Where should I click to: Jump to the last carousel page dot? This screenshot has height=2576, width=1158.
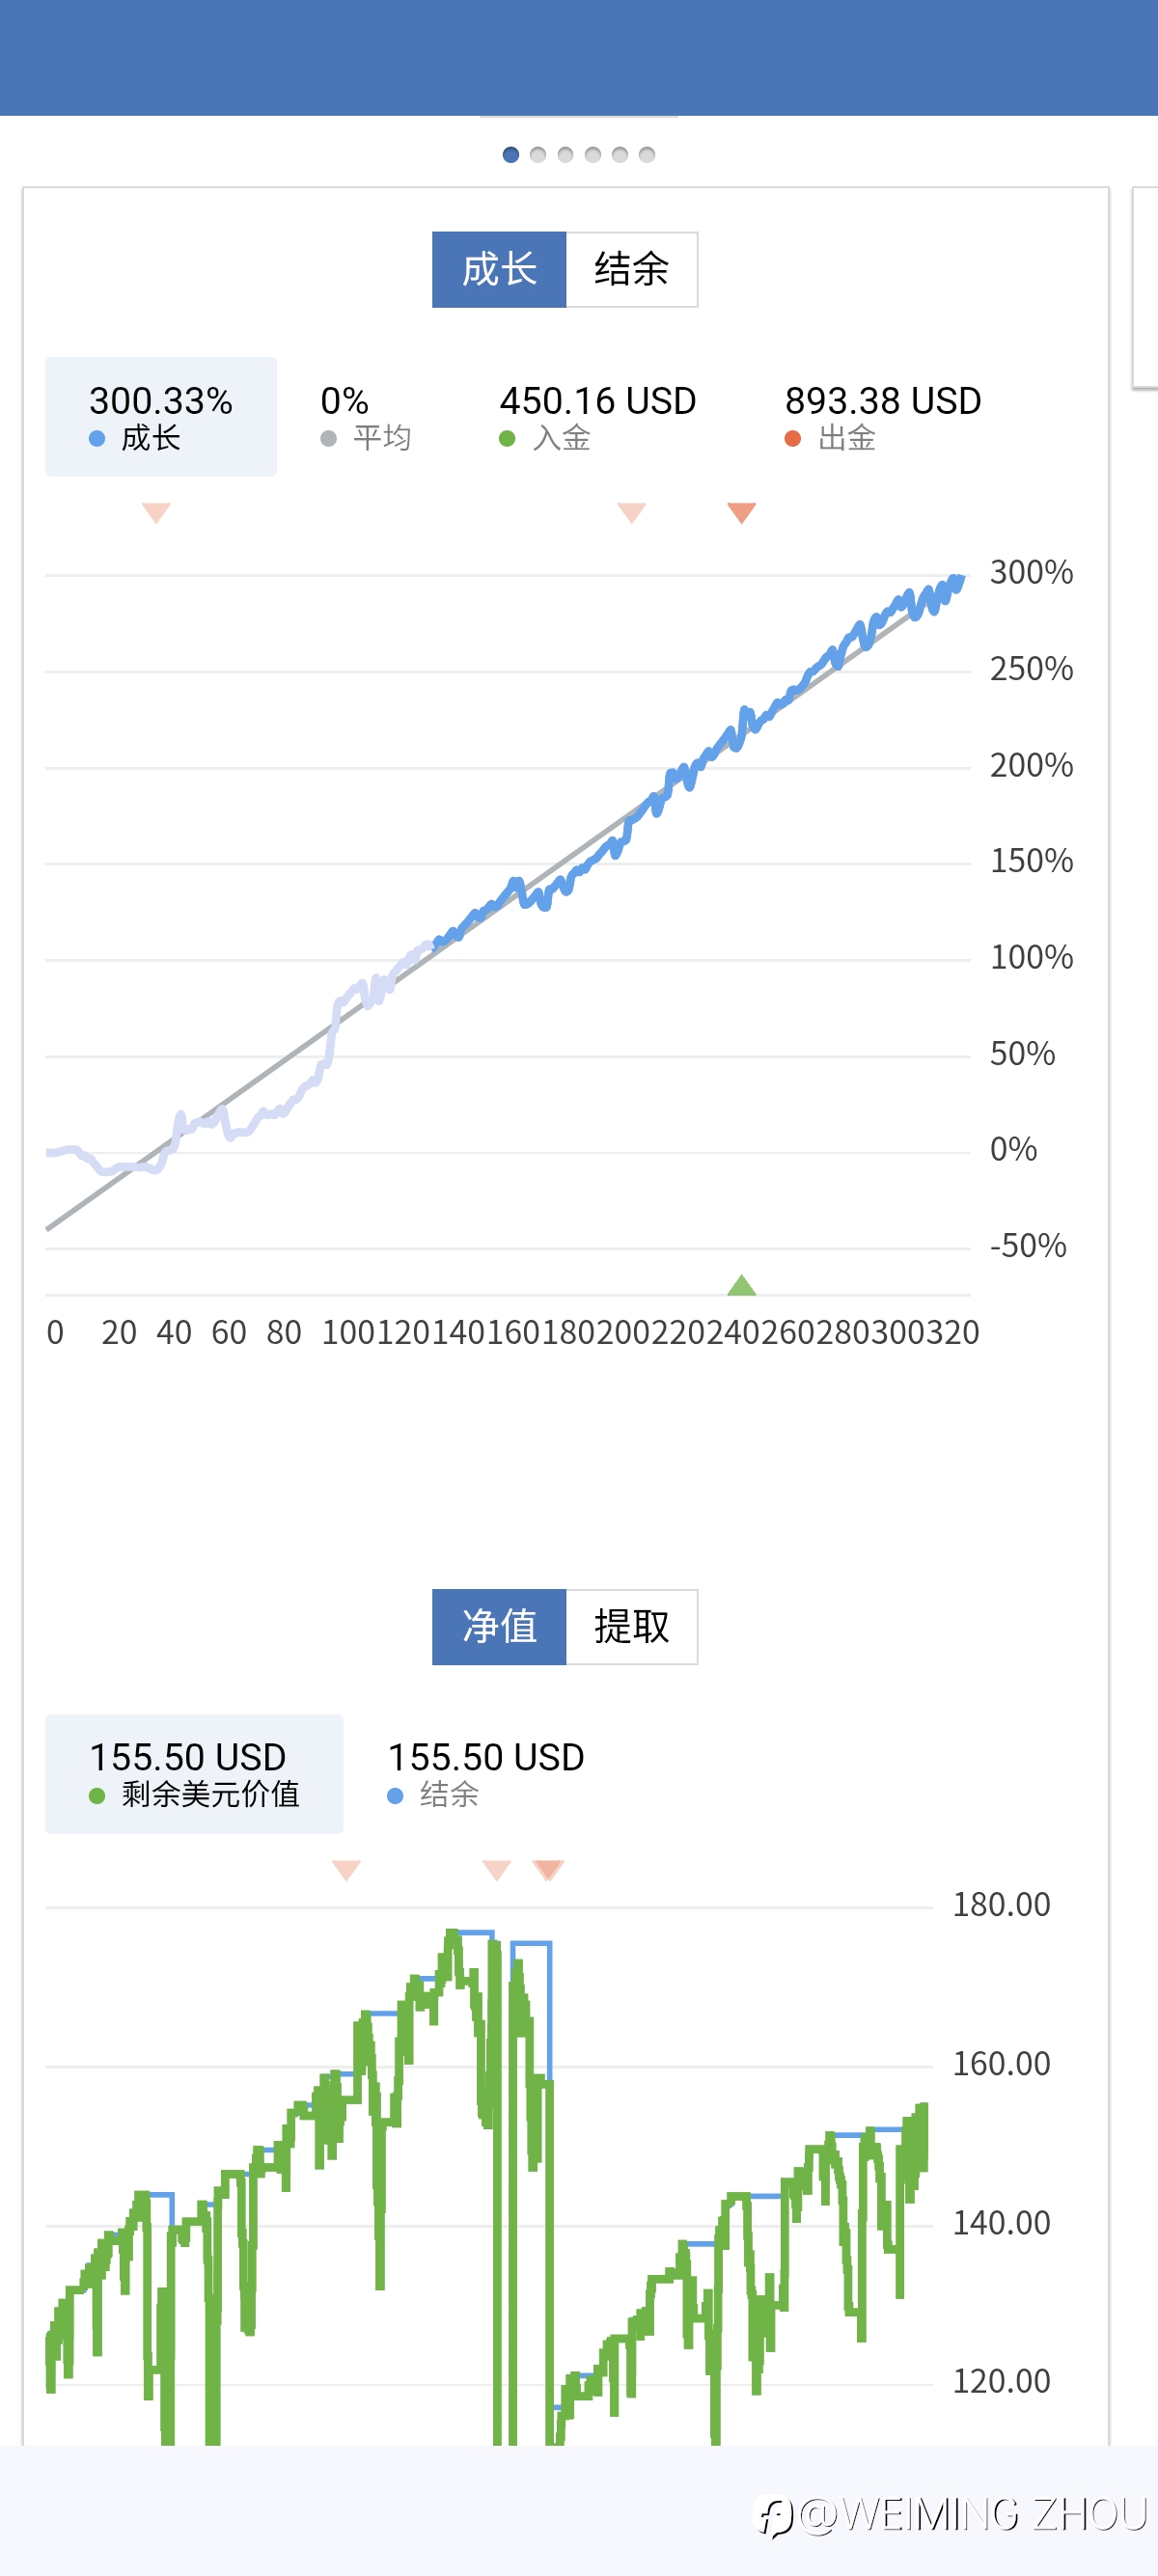pos(647,155)
